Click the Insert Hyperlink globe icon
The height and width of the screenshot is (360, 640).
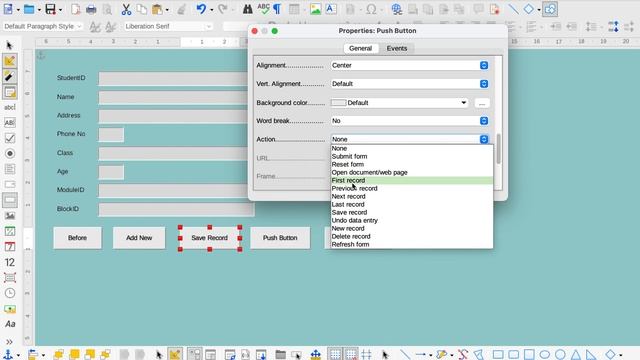pos(396,9)
